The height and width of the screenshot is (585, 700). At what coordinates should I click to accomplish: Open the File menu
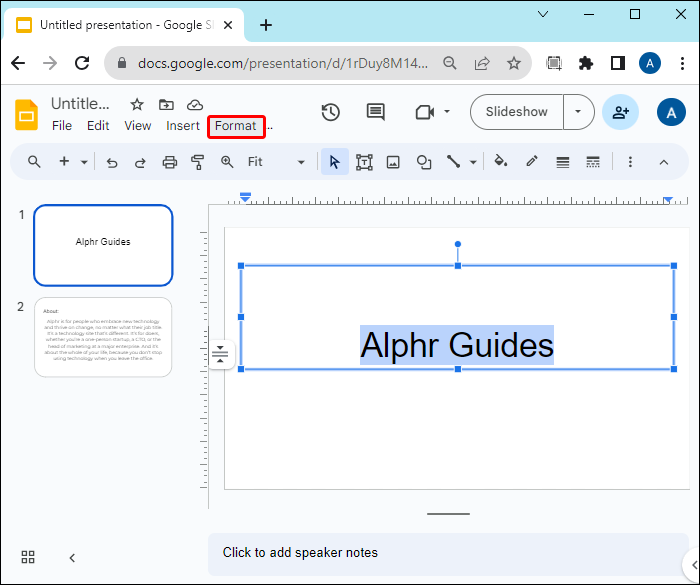tap(62, 126)
